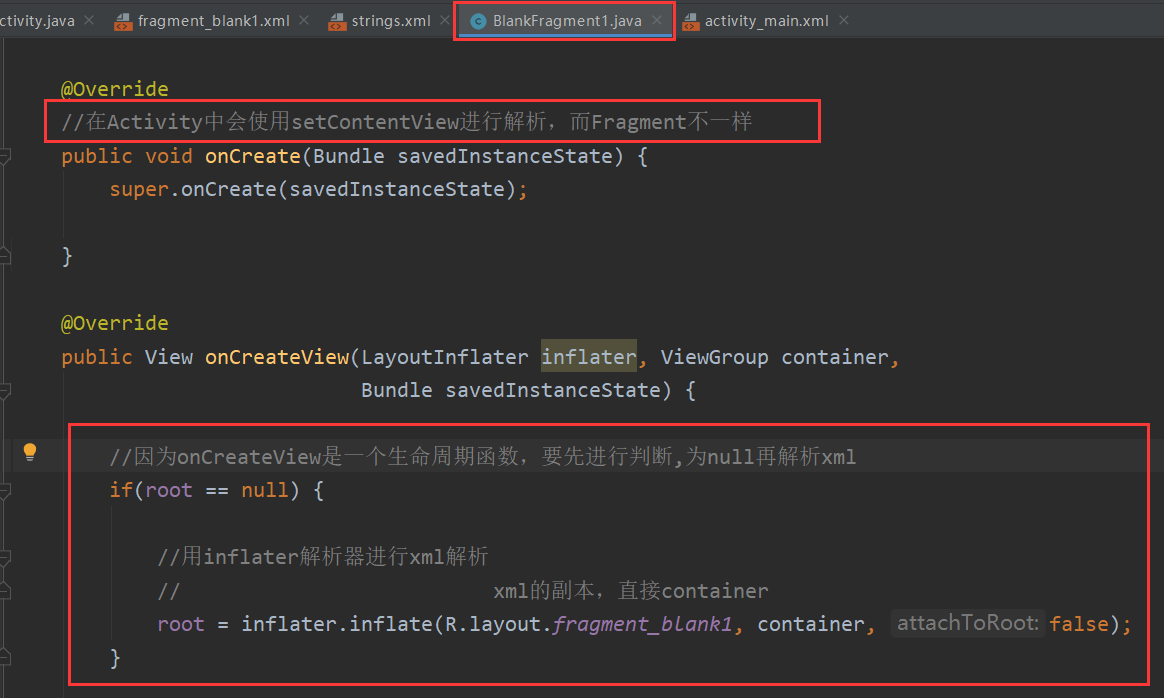1164x698 pixels.
Task: Click the fold end marker beside xml的副本 comment
Action: pyautogui.click(x=4, y=591)
